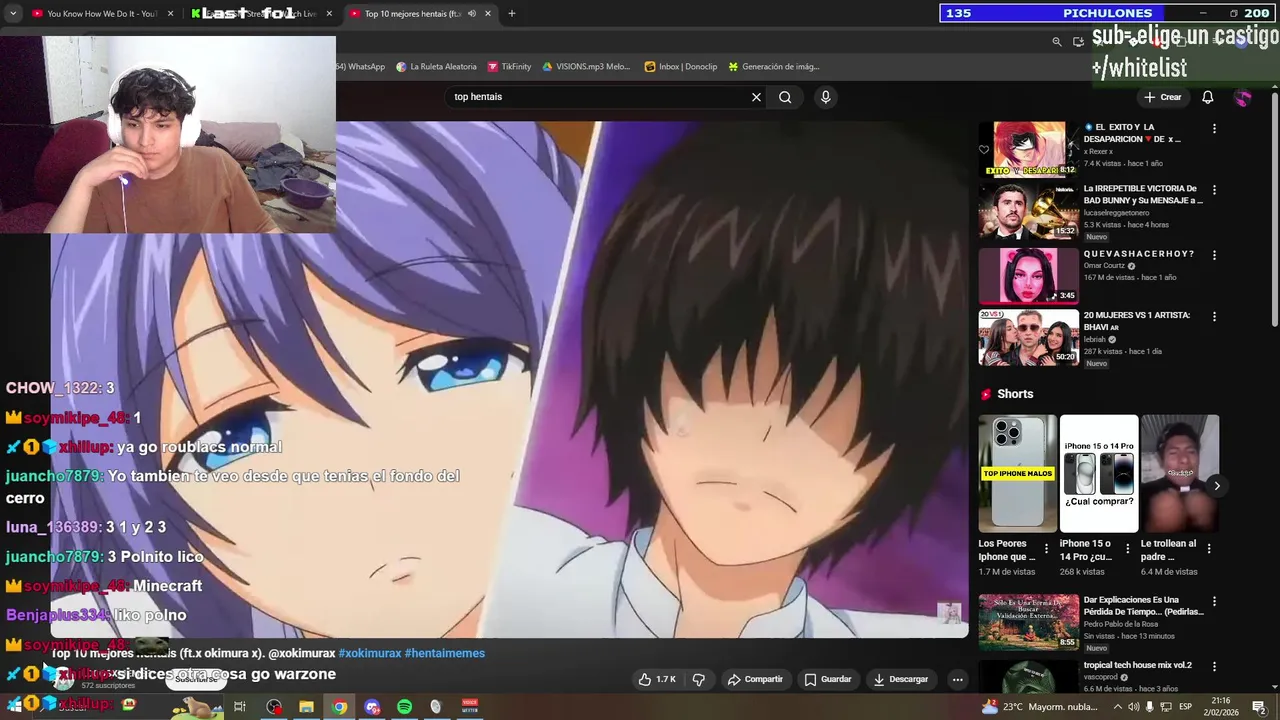Screen dimensions: 1280x720
Task: Open the TikFinity bookmark
Action: click(x=509, y=67)
